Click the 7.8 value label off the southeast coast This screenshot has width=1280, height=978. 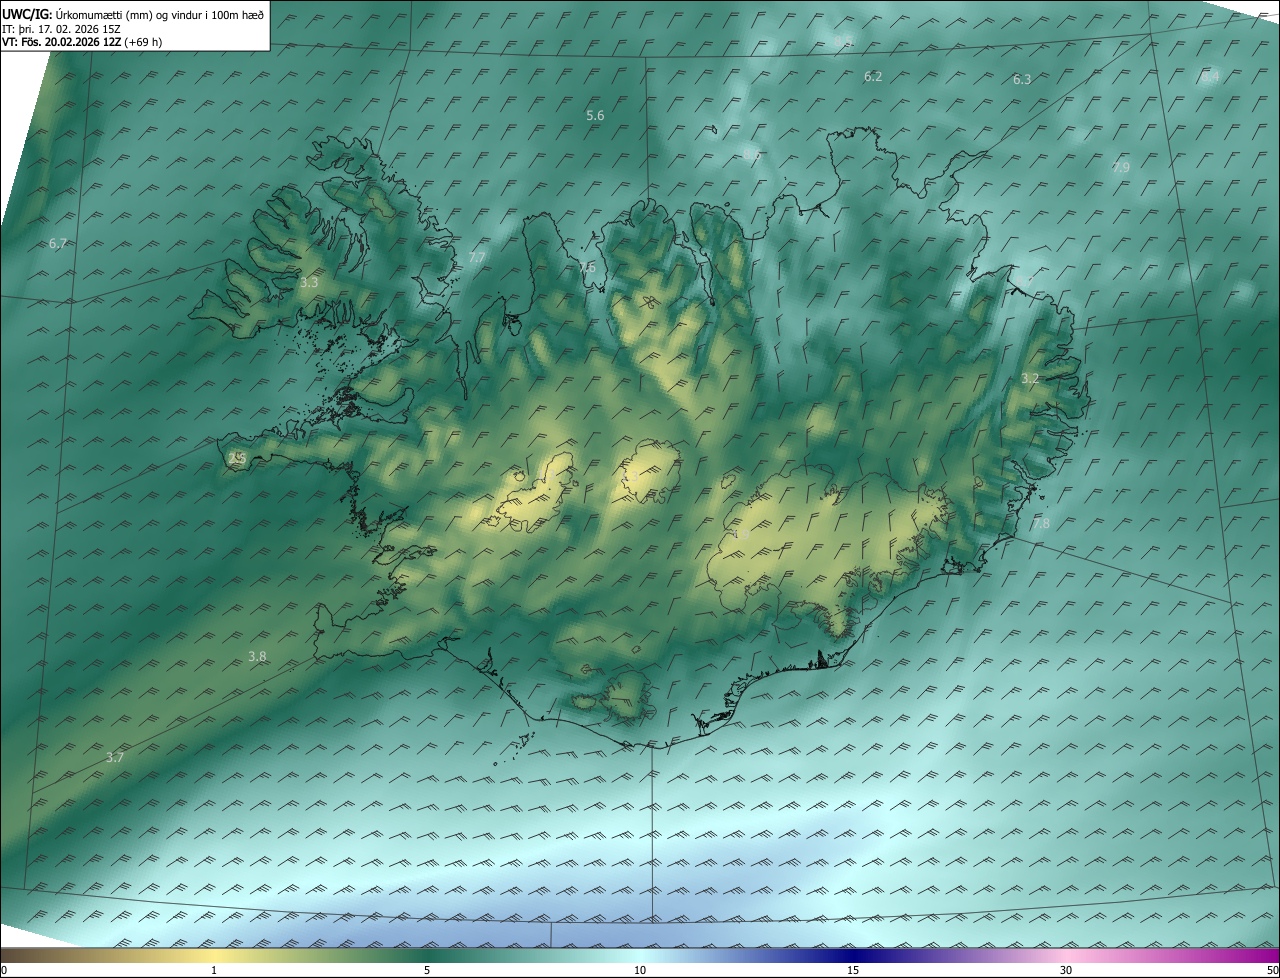[x=1041, y=524]
